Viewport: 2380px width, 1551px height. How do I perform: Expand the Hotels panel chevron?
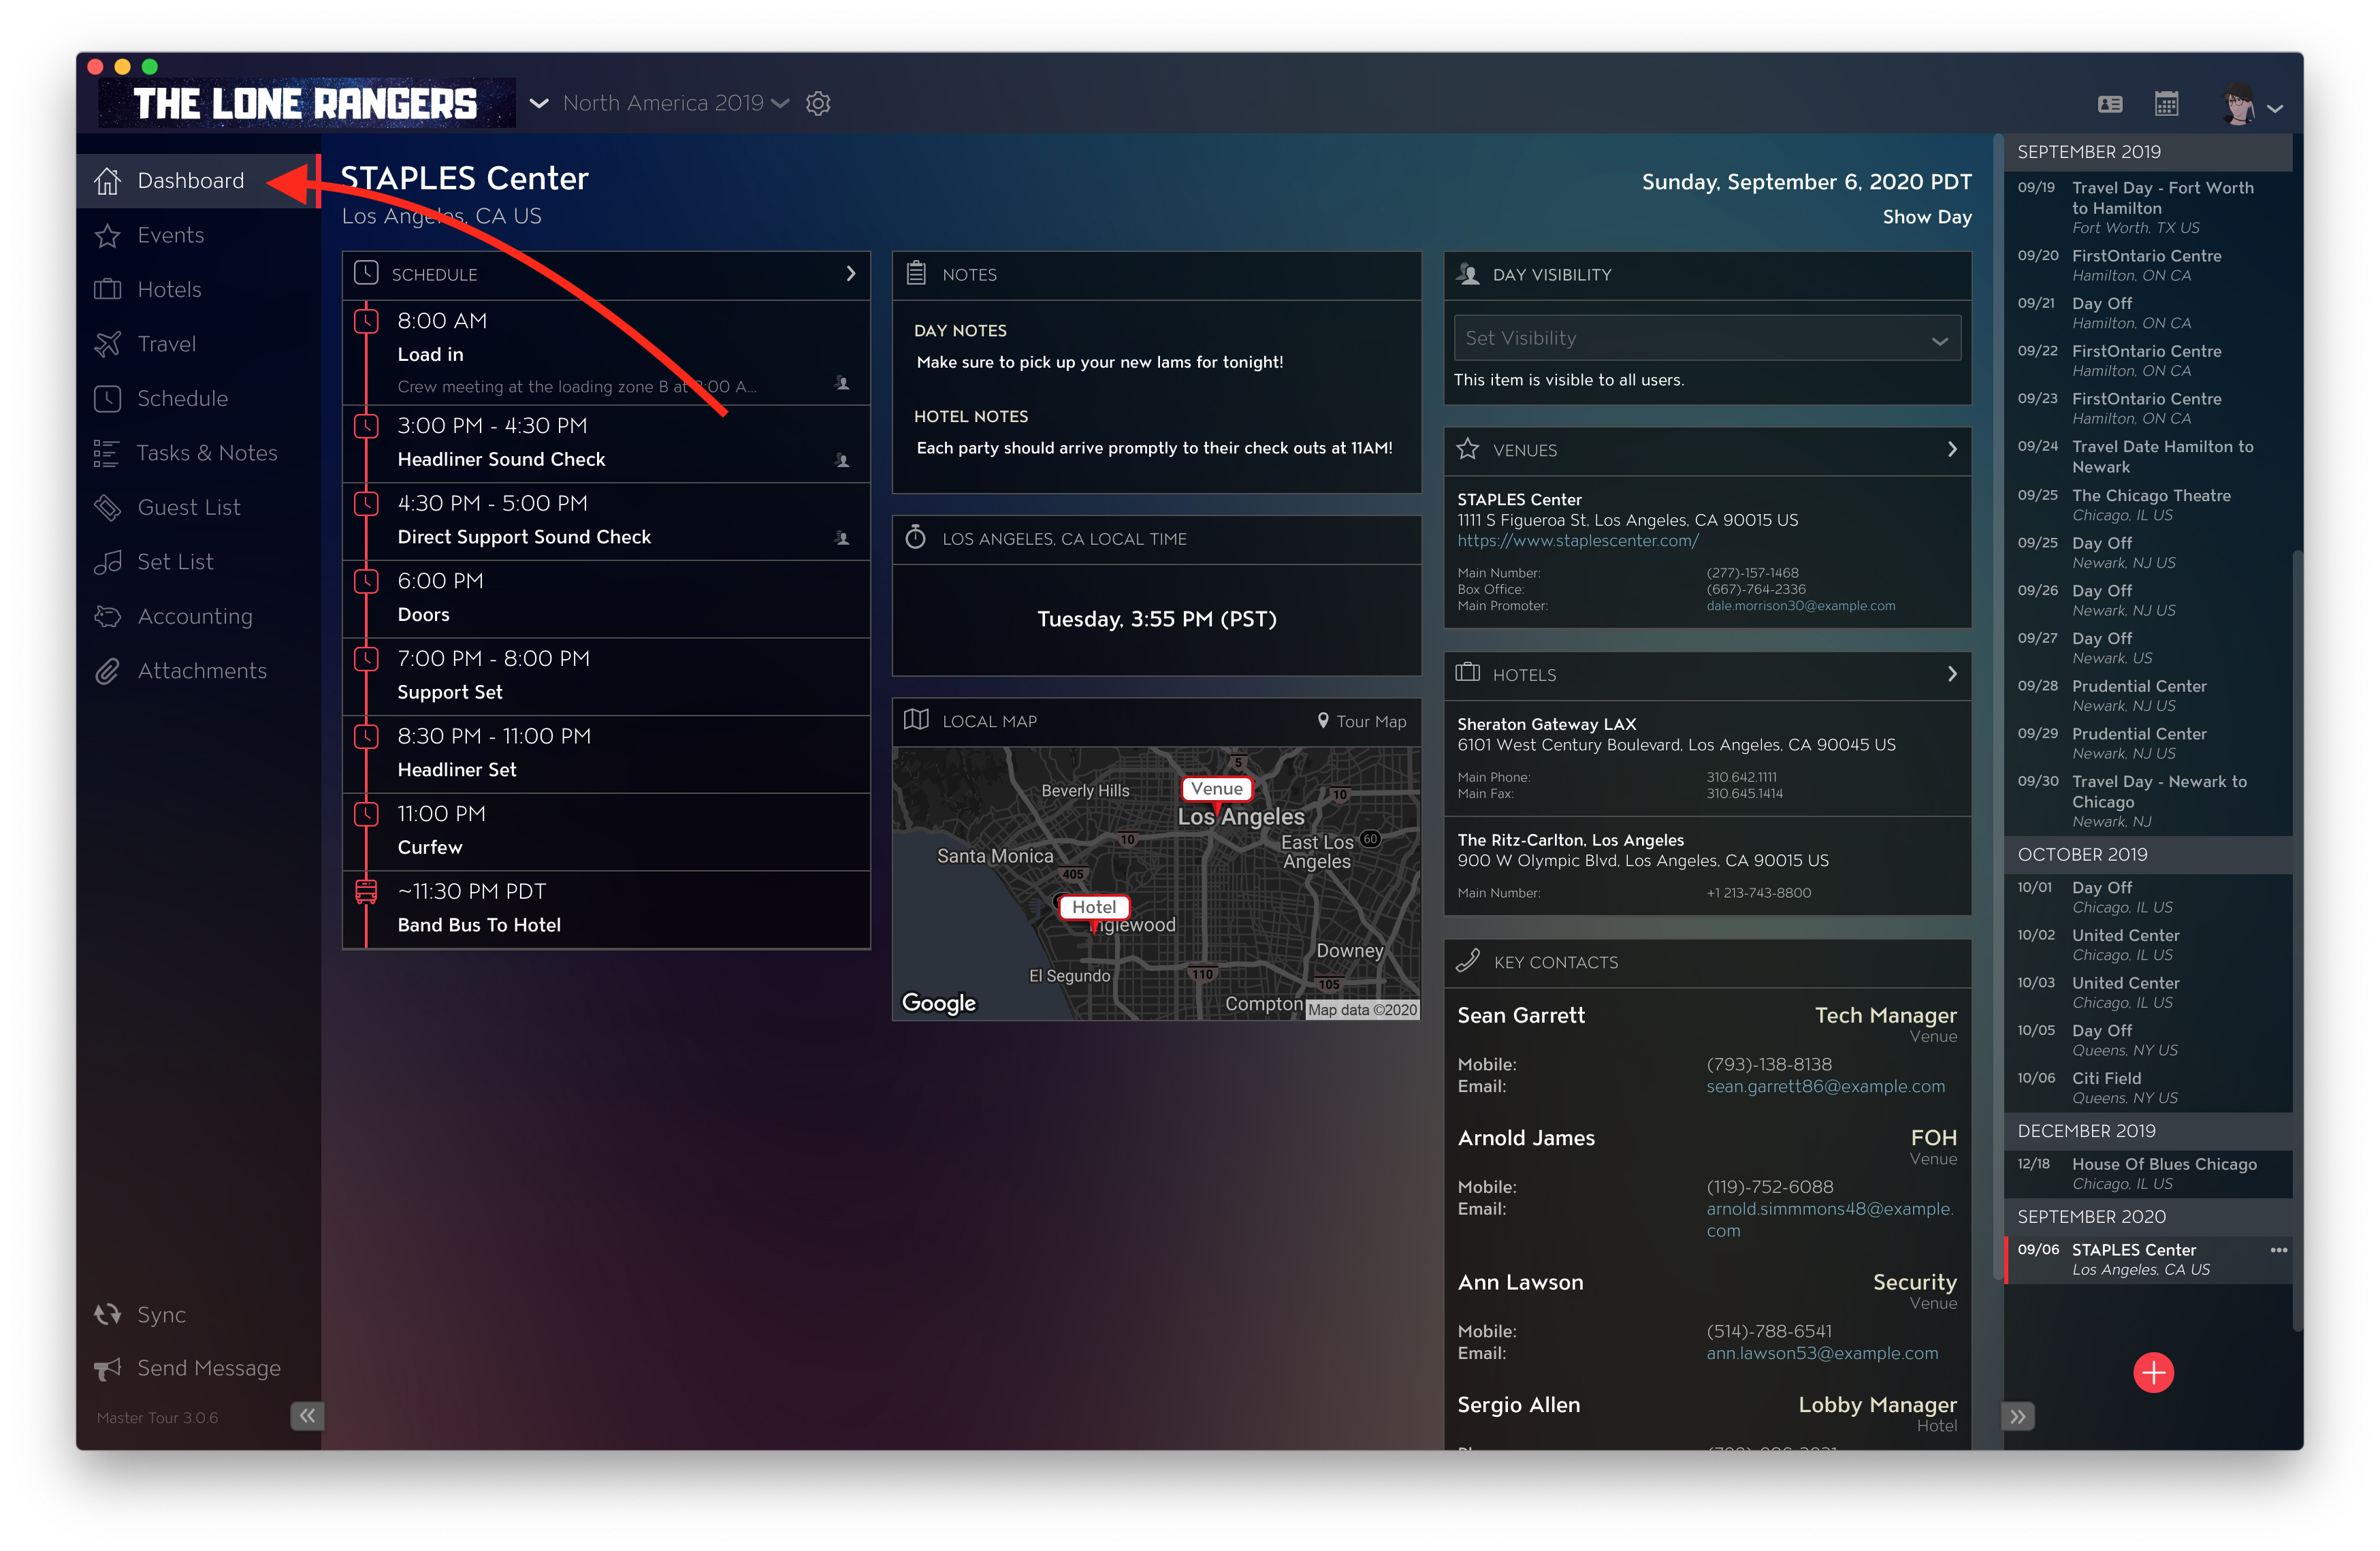(x=1951, y=674)
